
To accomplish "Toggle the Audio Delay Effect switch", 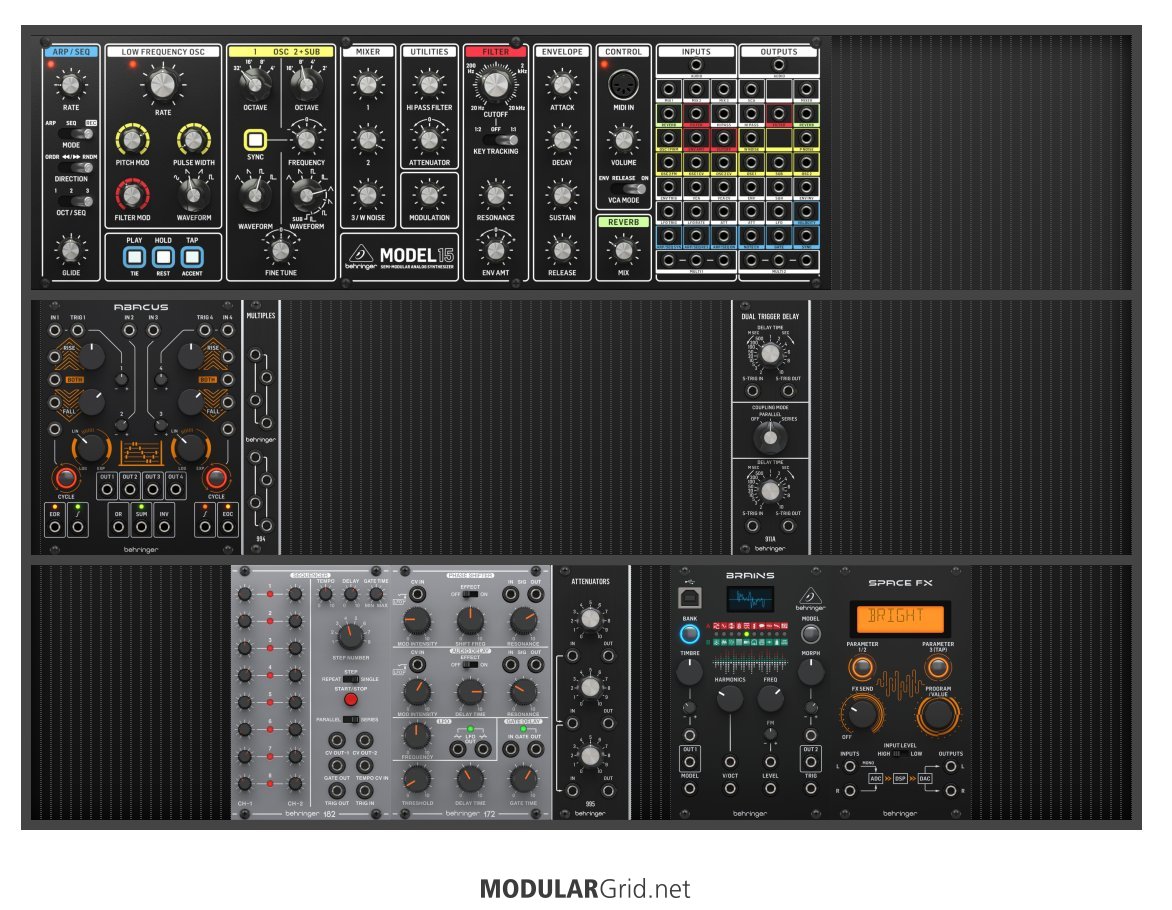I will 469,664.
